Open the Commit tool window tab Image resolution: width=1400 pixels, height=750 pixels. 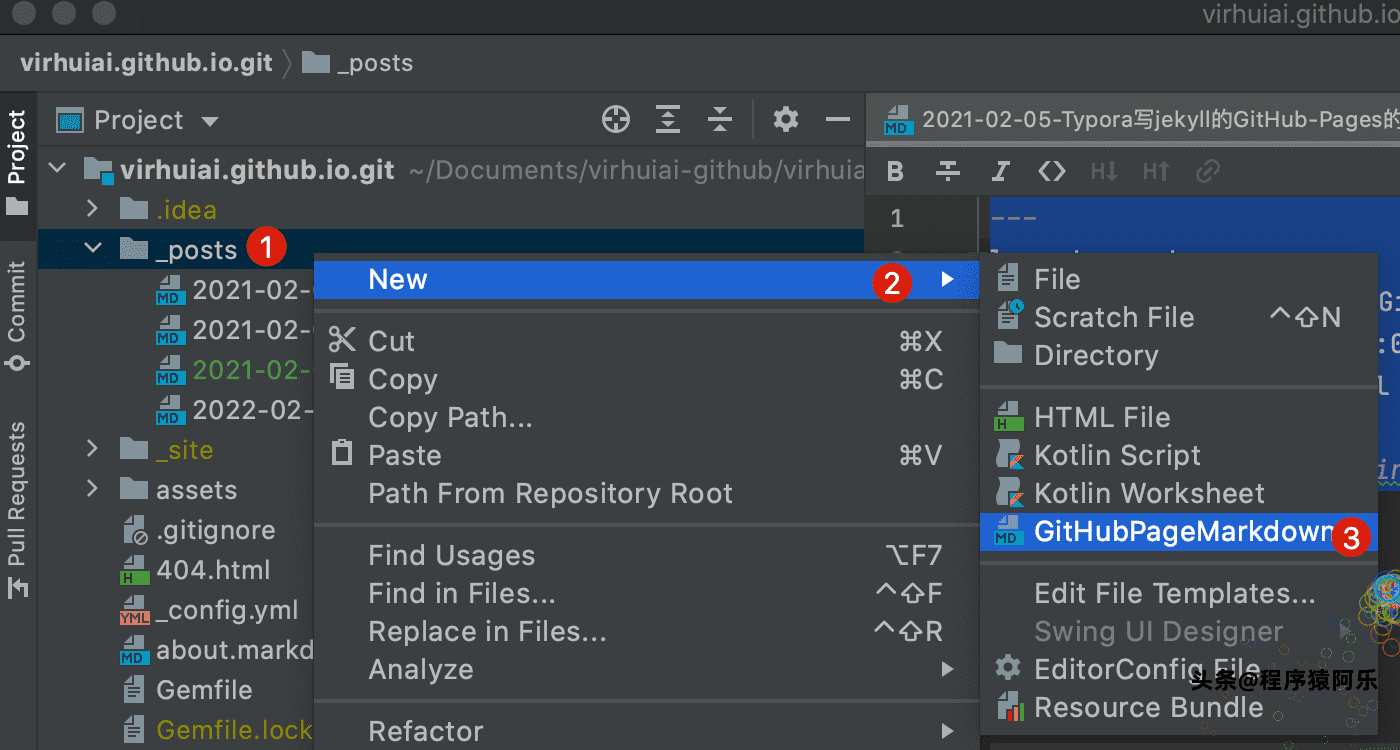pyautogui.click(x=17, y=314)
